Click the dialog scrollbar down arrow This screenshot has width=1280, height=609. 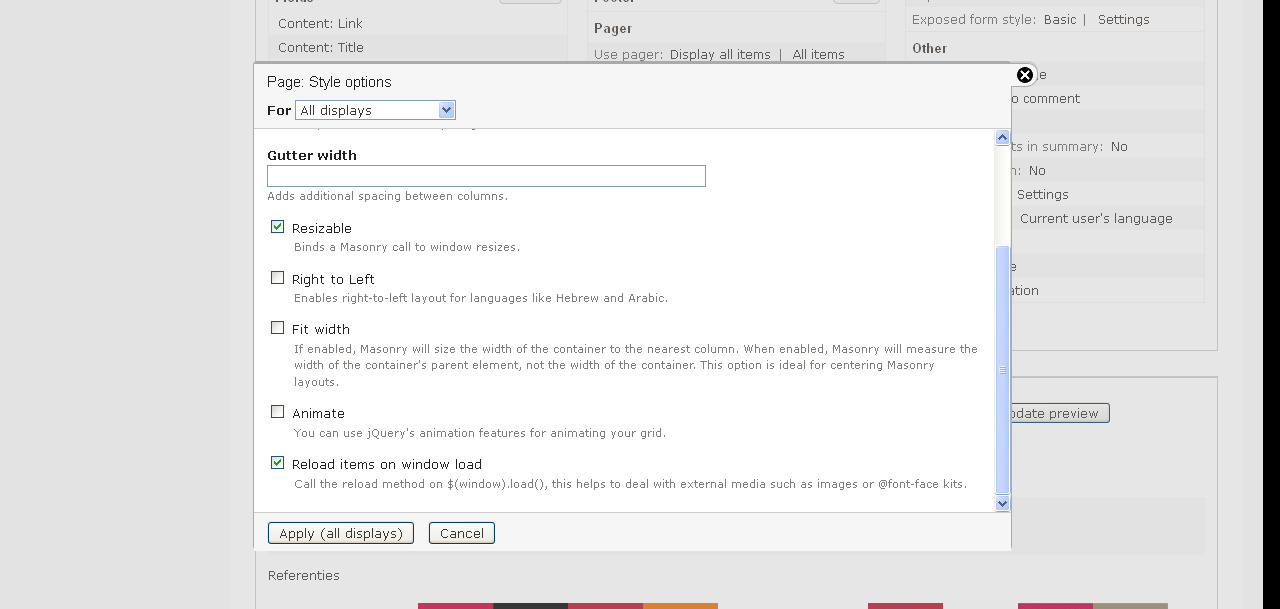1003,504
